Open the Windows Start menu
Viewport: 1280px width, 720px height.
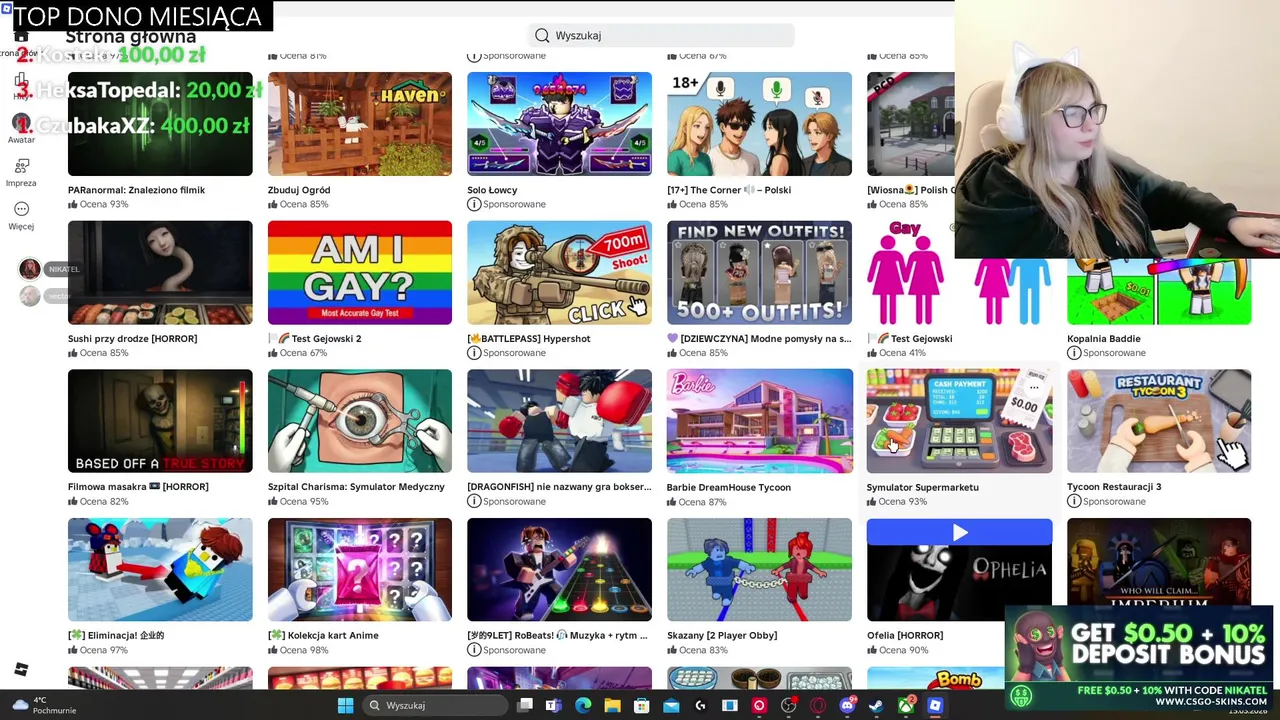point(345,705)
